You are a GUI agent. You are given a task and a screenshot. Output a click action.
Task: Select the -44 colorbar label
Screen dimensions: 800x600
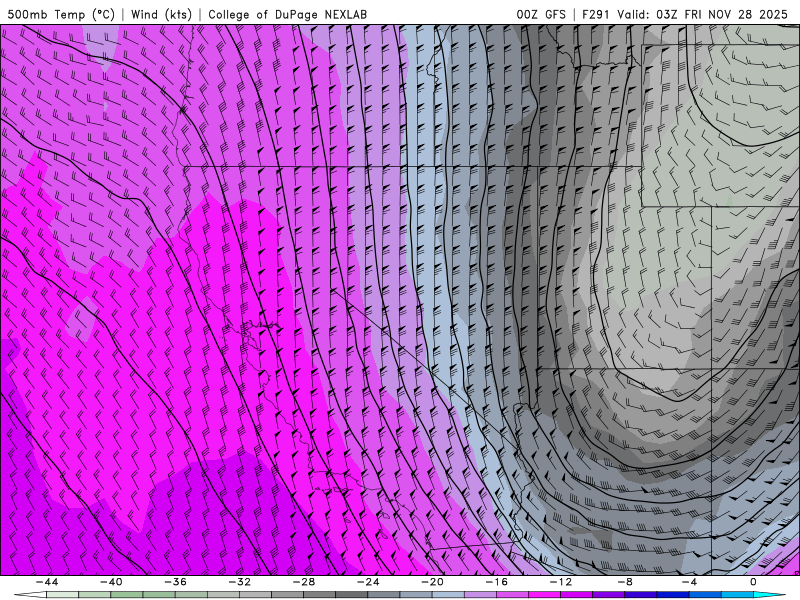[46, 582]
